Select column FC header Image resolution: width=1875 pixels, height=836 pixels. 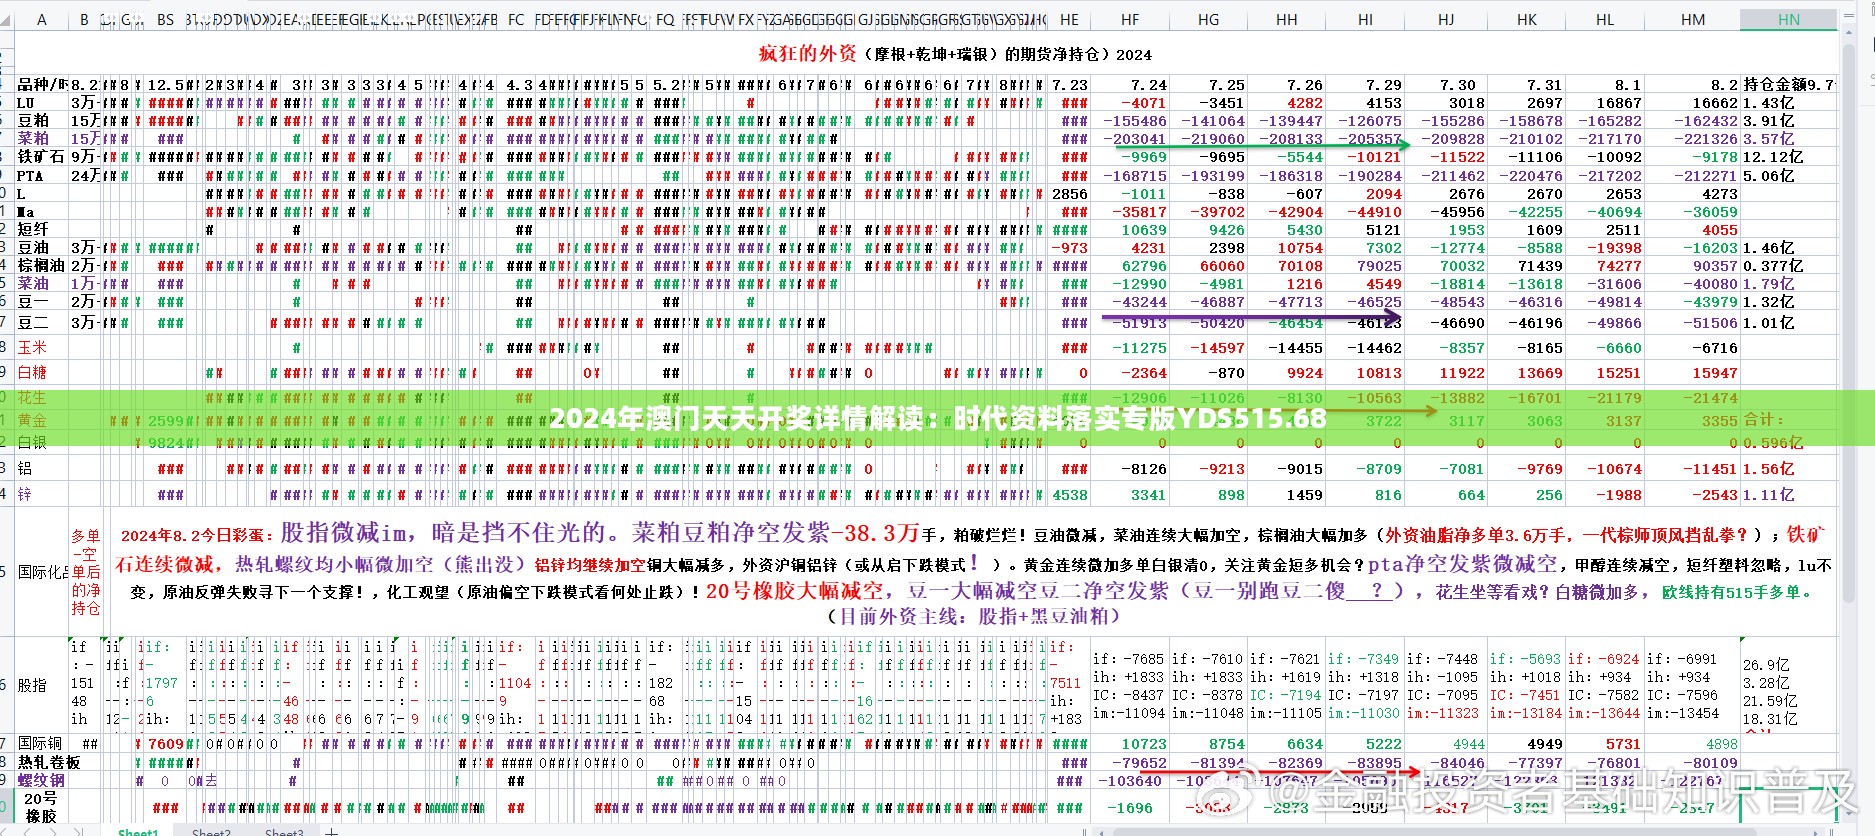[516, 19]
